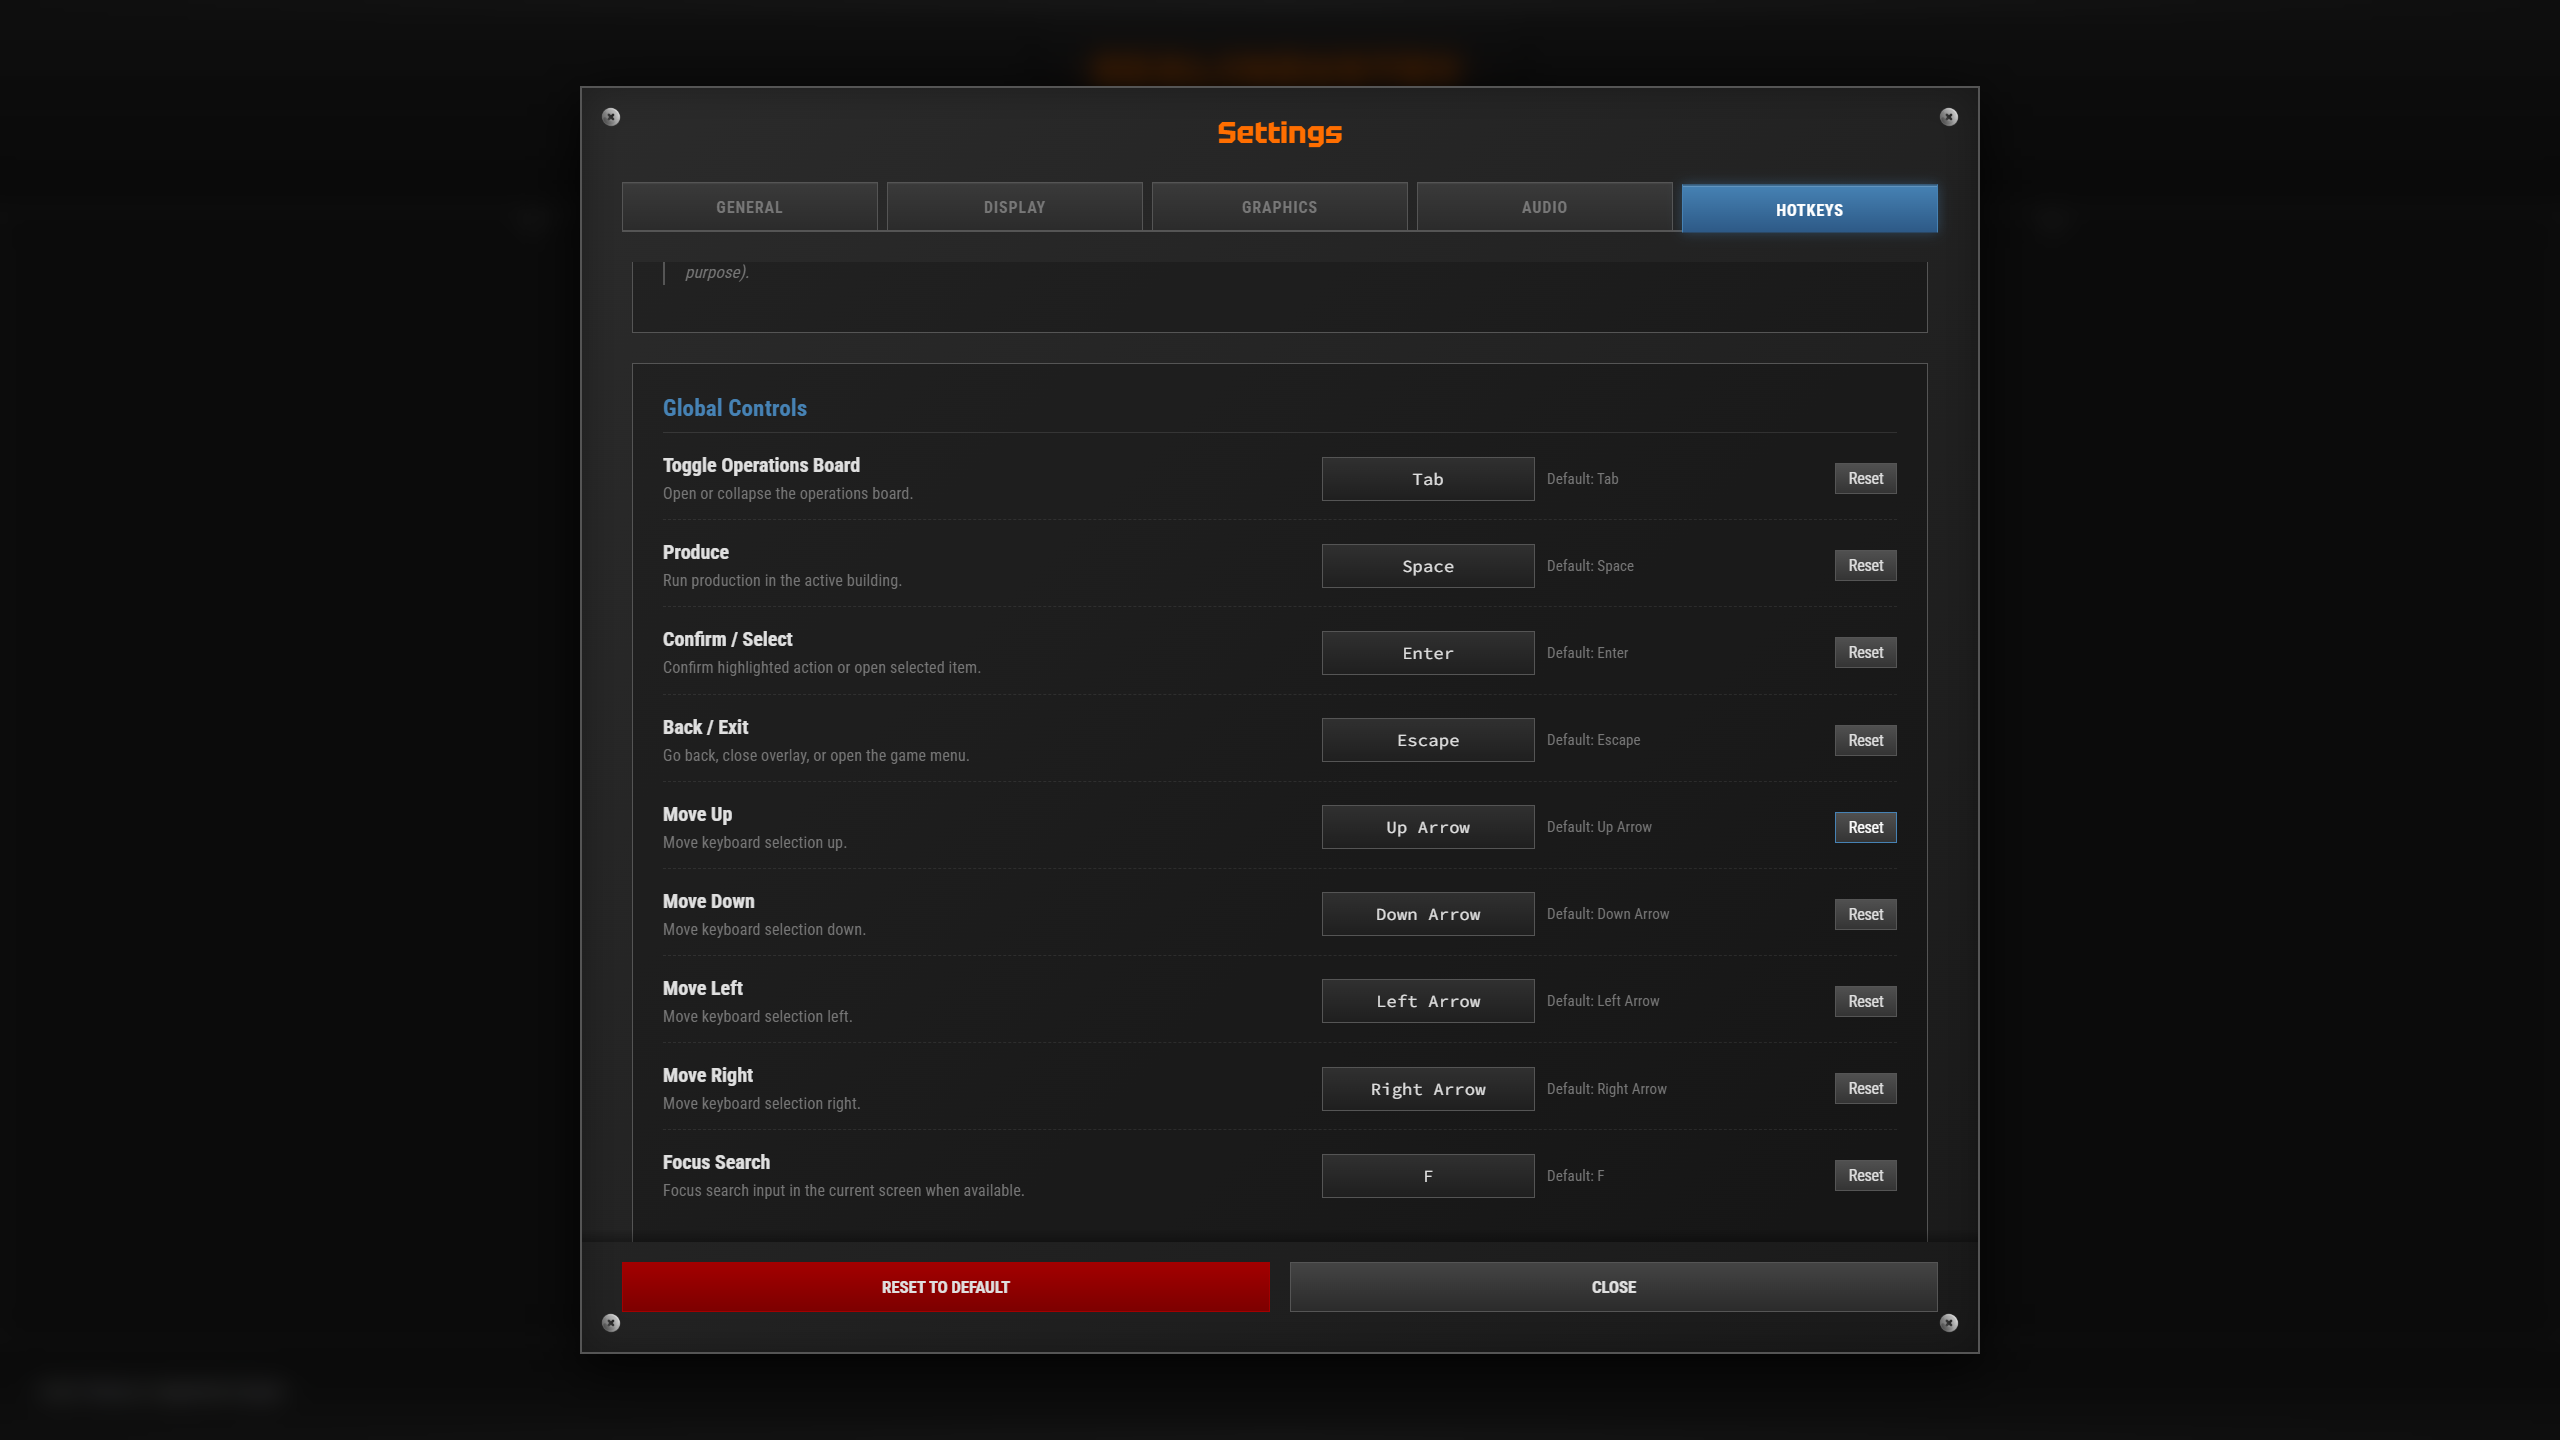Screen dimensions: 2560x1440
Task: Rebind Back / Exit Escape key
Action: pyautogui.click(x=1428, y=740)
